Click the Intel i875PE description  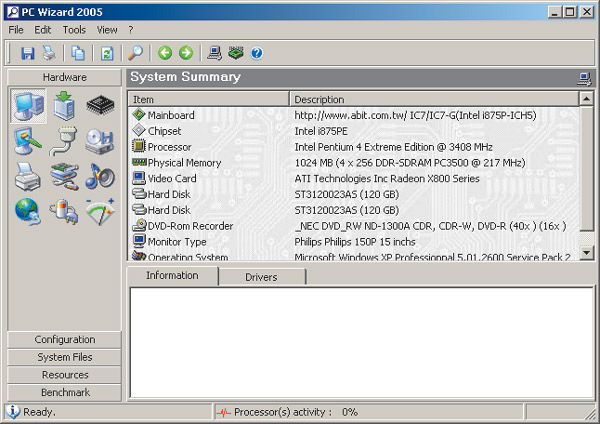(321, 131)
